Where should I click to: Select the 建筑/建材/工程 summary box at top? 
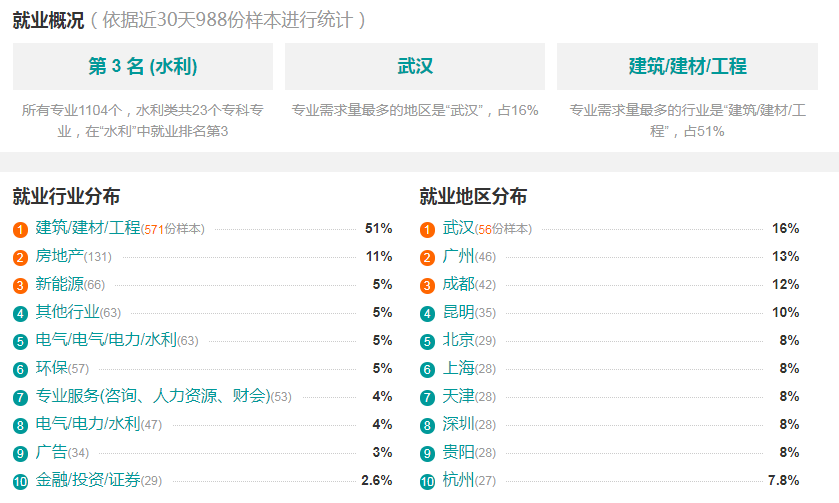coord(687,66)
